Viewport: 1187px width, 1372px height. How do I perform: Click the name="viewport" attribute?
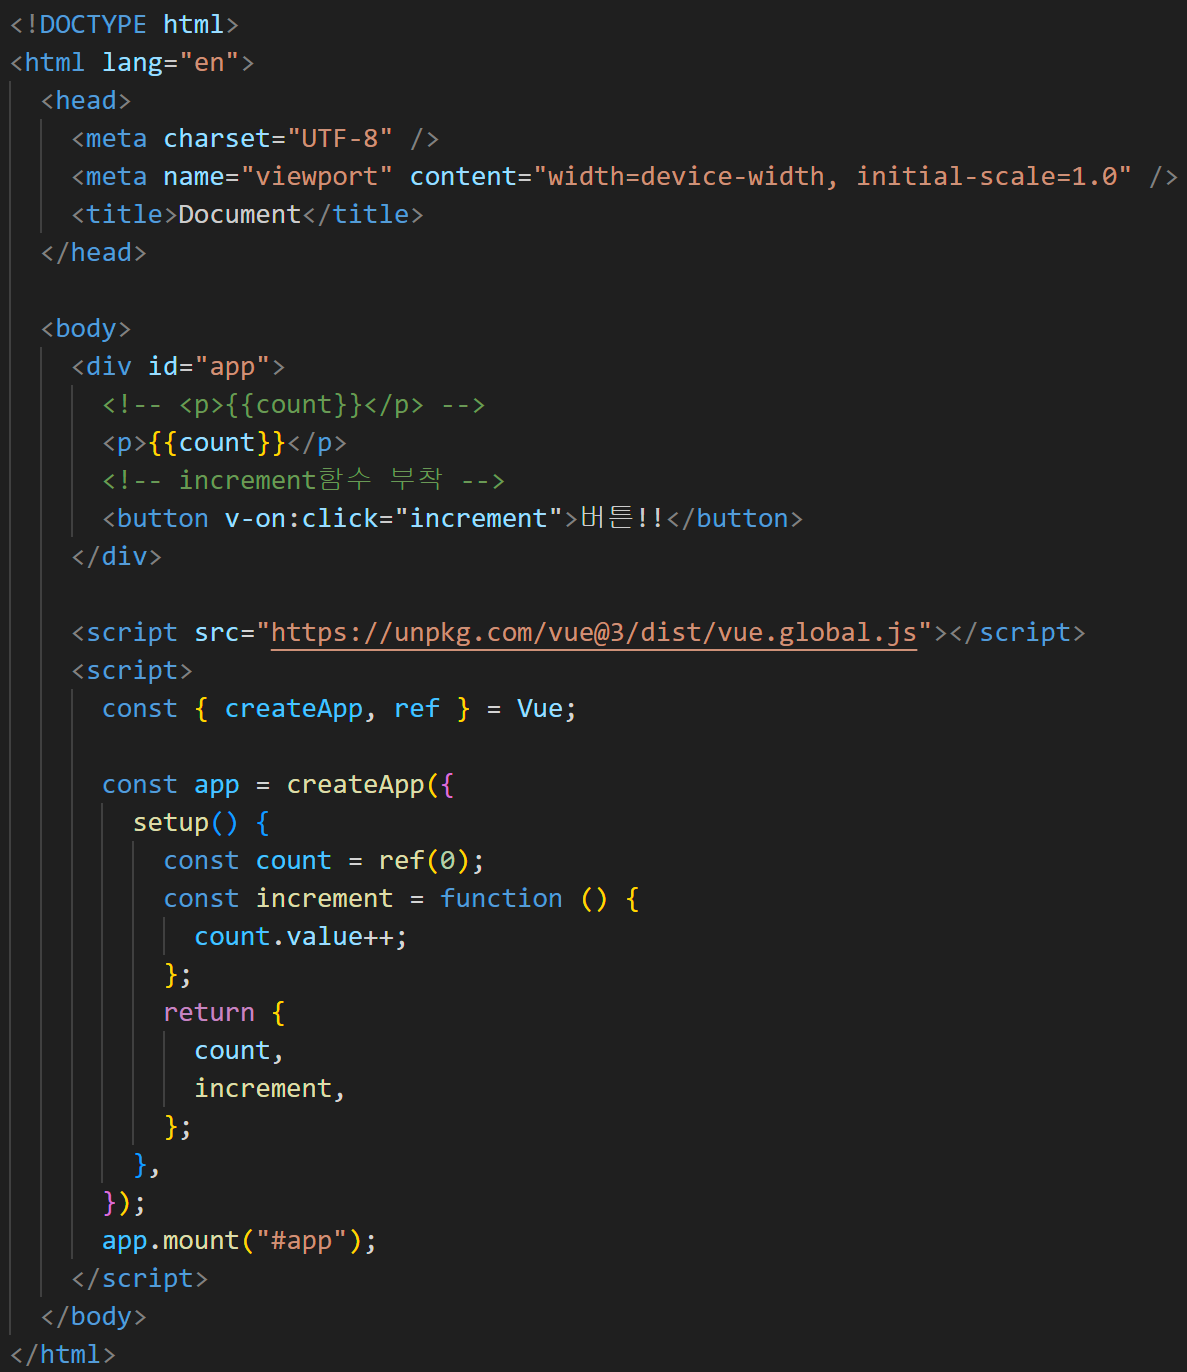point(278,177)
